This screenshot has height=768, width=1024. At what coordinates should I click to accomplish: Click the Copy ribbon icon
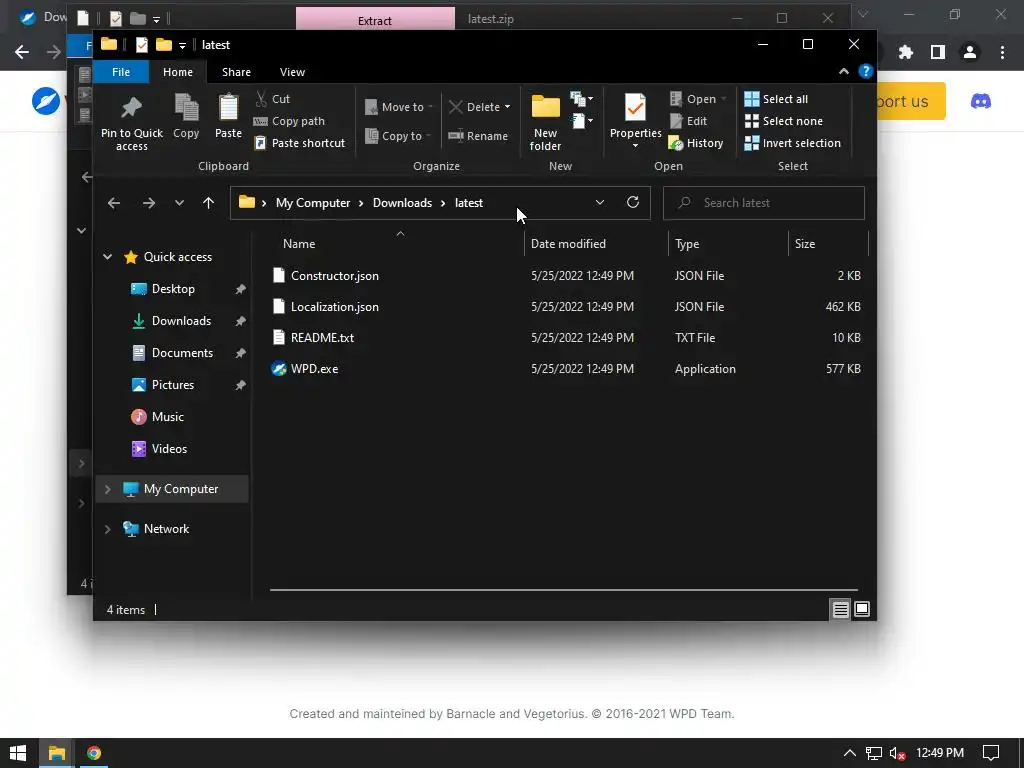(186, 116)
